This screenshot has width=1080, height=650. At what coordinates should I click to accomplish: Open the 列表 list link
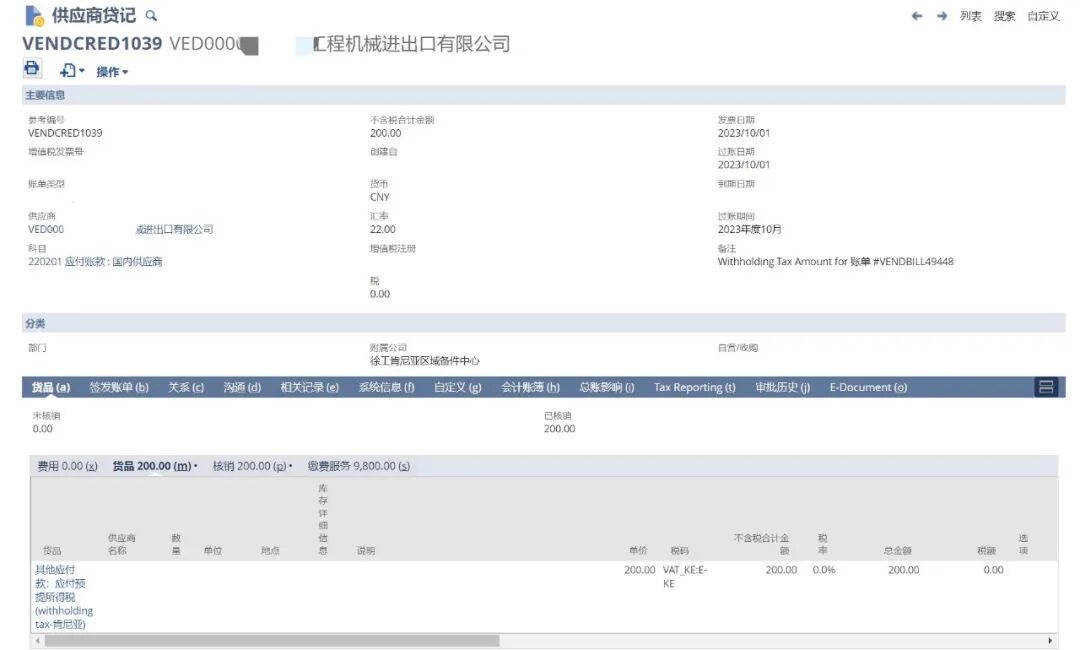[970, 16]
